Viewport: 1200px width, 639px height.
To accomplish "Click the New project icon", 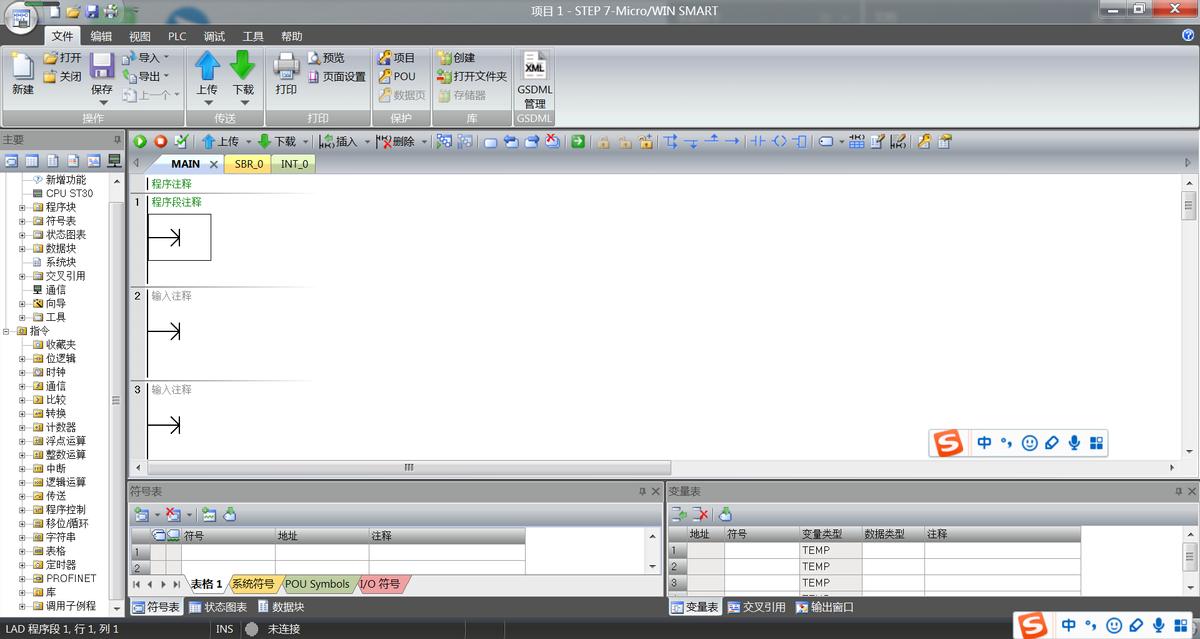I will (x=23, y=66).
